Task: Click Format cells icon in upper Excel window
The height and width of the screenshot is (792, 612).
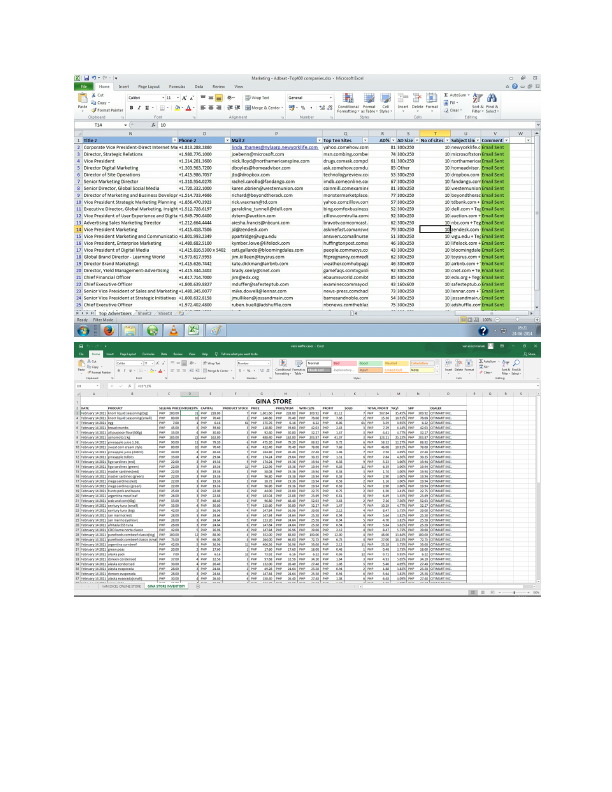Action: point(432,101)
